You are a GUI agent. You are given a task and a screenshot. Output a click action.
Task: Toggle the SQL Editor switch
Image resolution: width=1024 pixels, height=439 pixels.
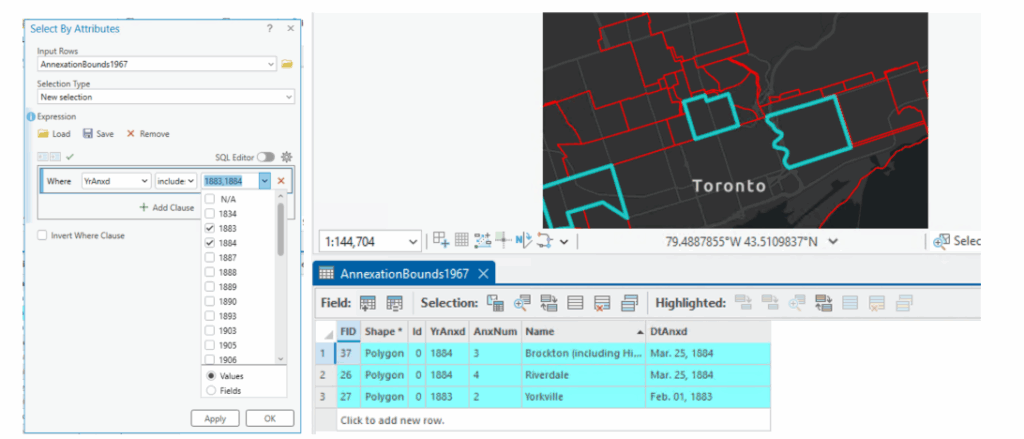click(x=266, y=157)
